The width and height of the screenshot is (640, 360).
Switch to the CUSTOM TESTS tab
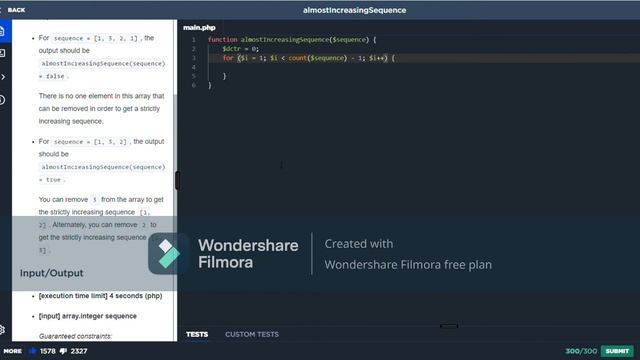pyautogui.click(x=252, y=334)
